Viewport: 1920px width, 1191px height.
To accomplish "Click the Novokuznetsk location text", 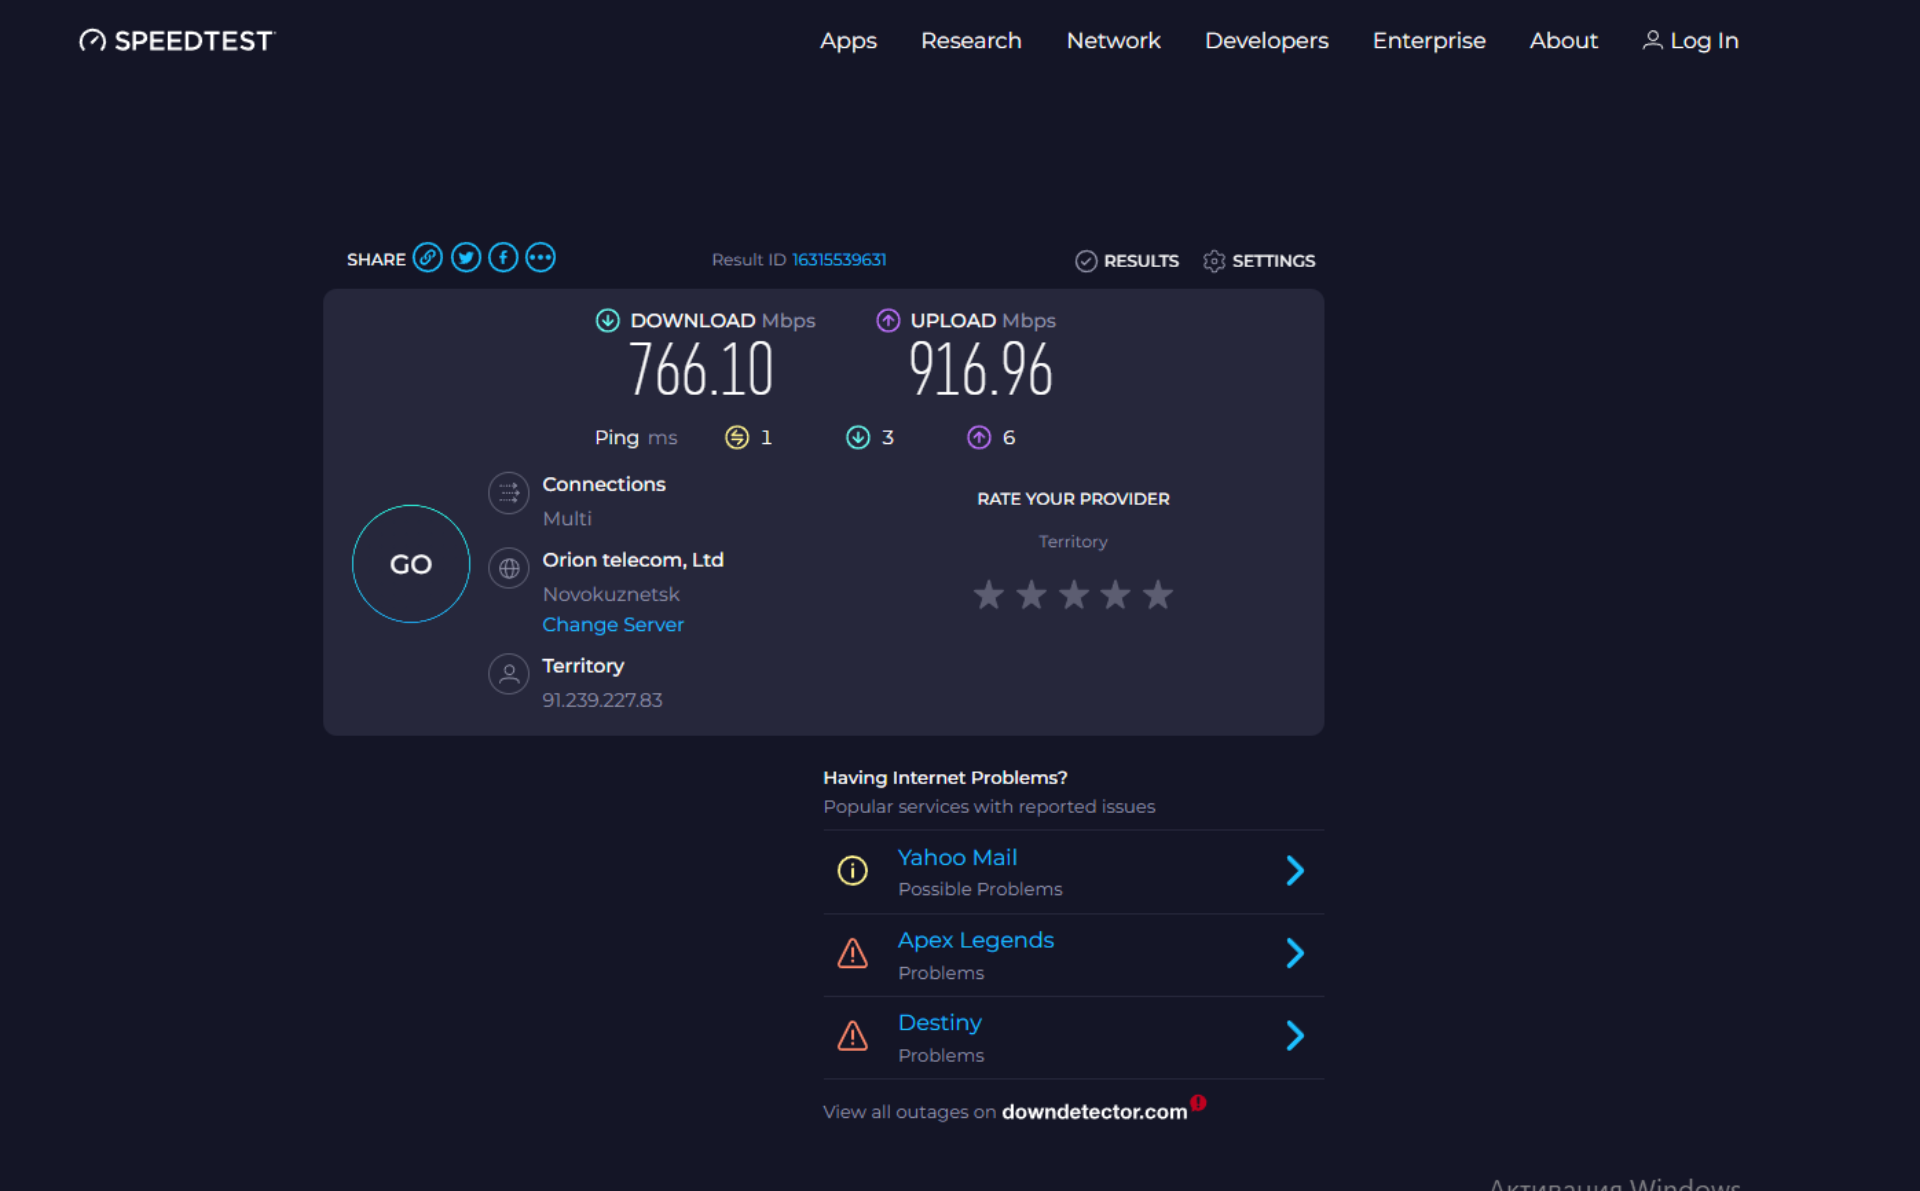I will 611,594.
